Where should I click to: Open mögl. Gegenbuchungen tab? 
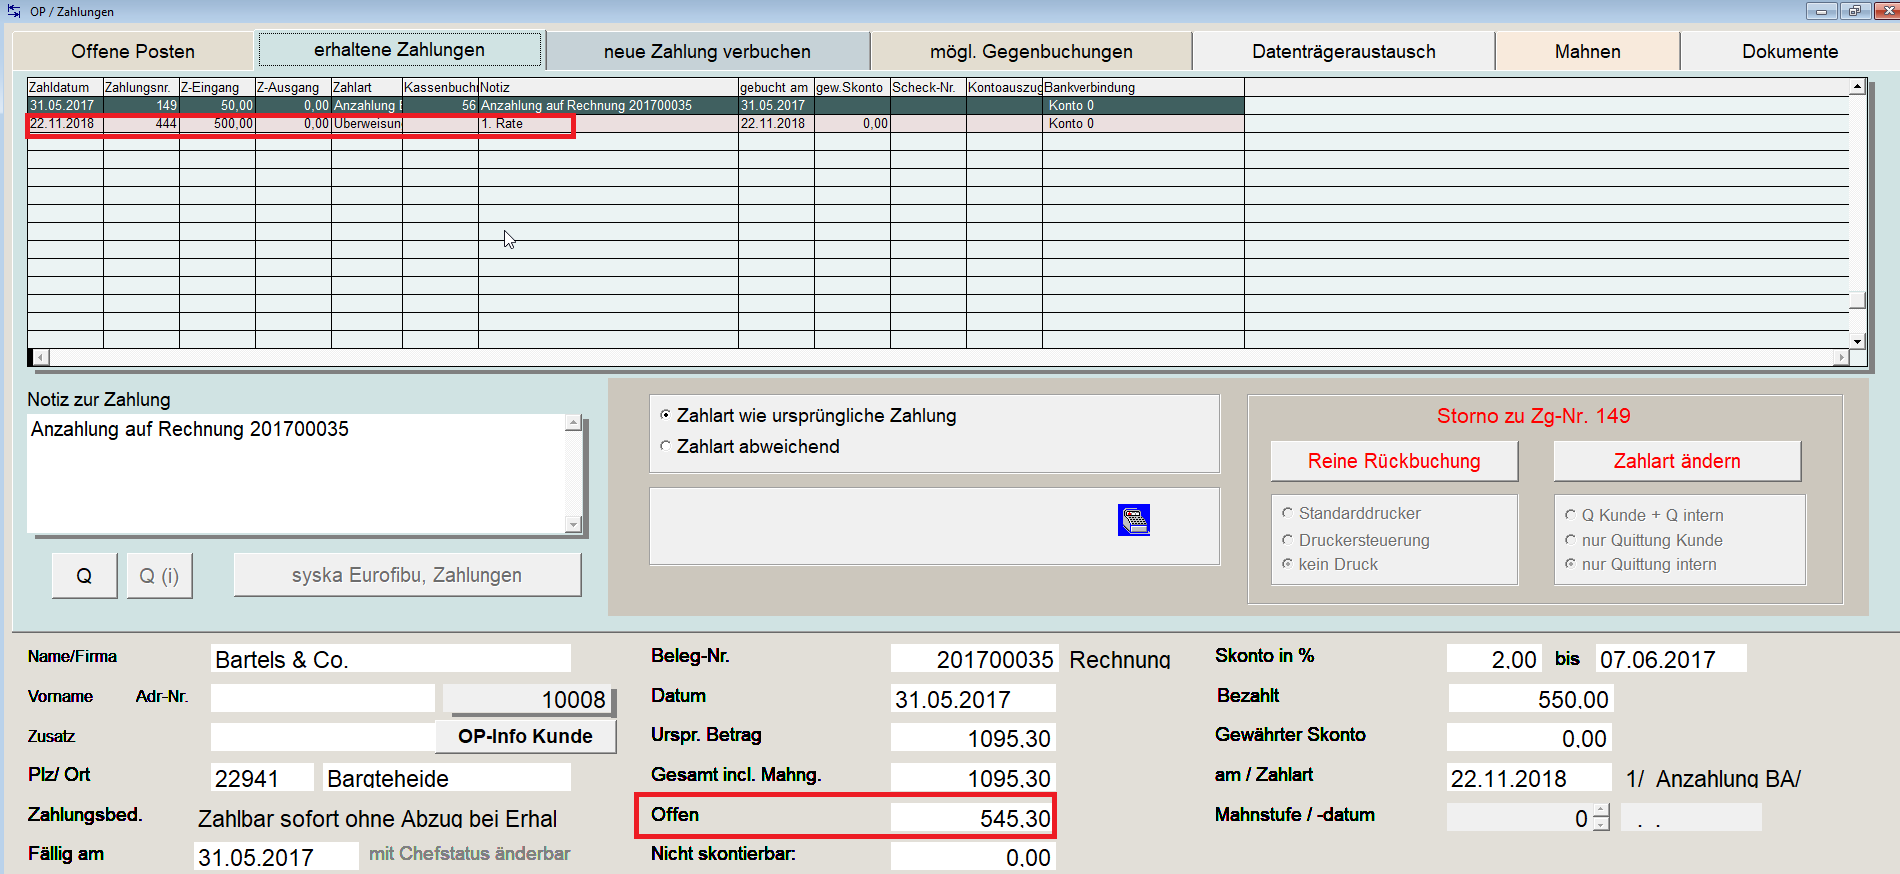tap(1031, 51)
